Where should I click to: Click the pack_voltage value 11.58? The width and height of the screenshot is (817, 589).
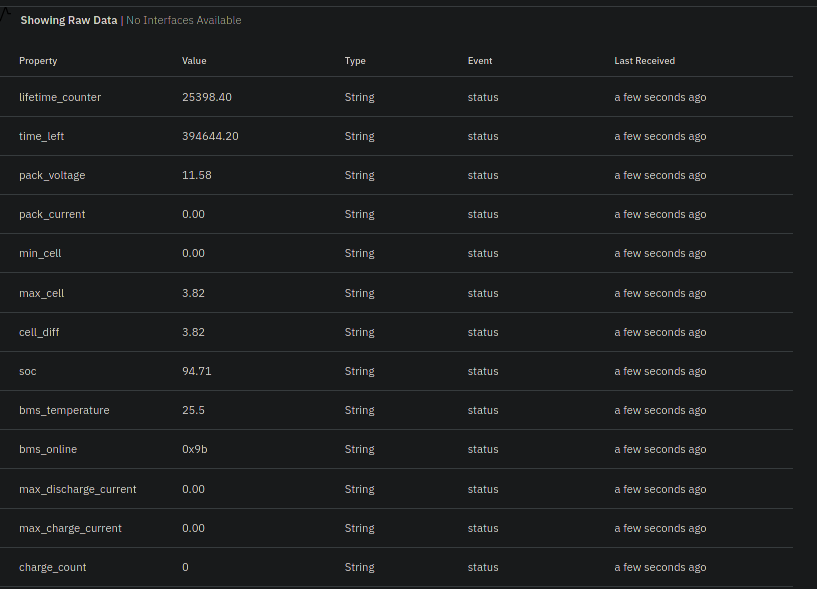(197, 175)
